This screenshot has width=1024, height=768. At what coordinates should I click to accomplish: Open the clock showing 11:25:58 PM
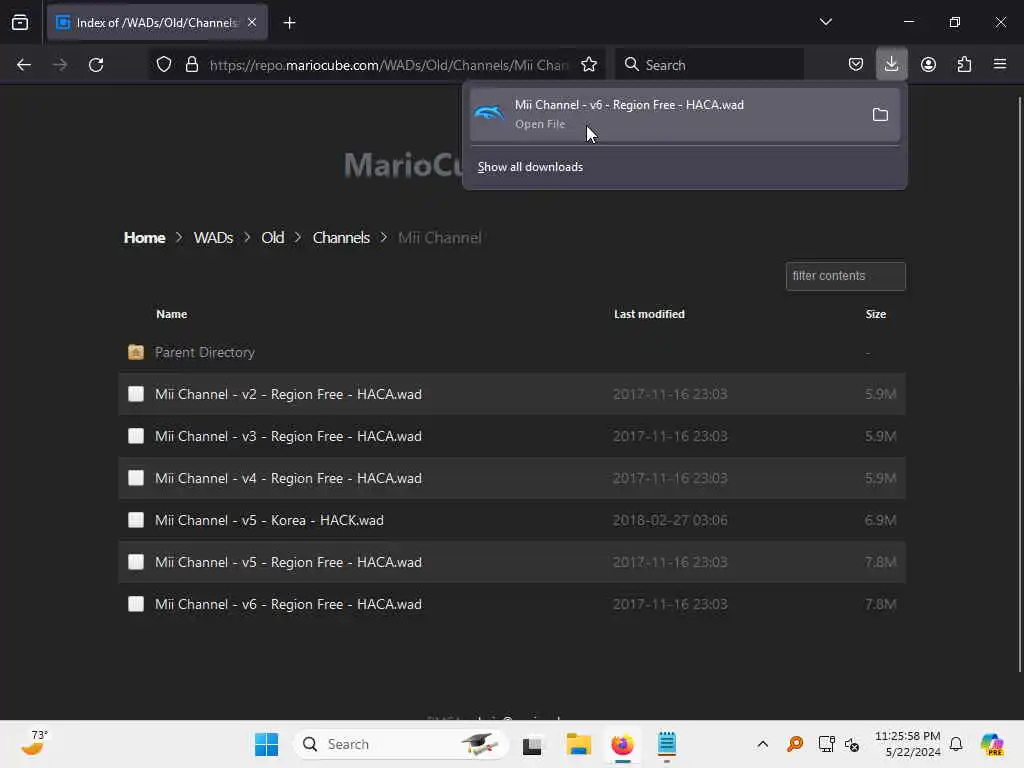(x=908, y=744)
